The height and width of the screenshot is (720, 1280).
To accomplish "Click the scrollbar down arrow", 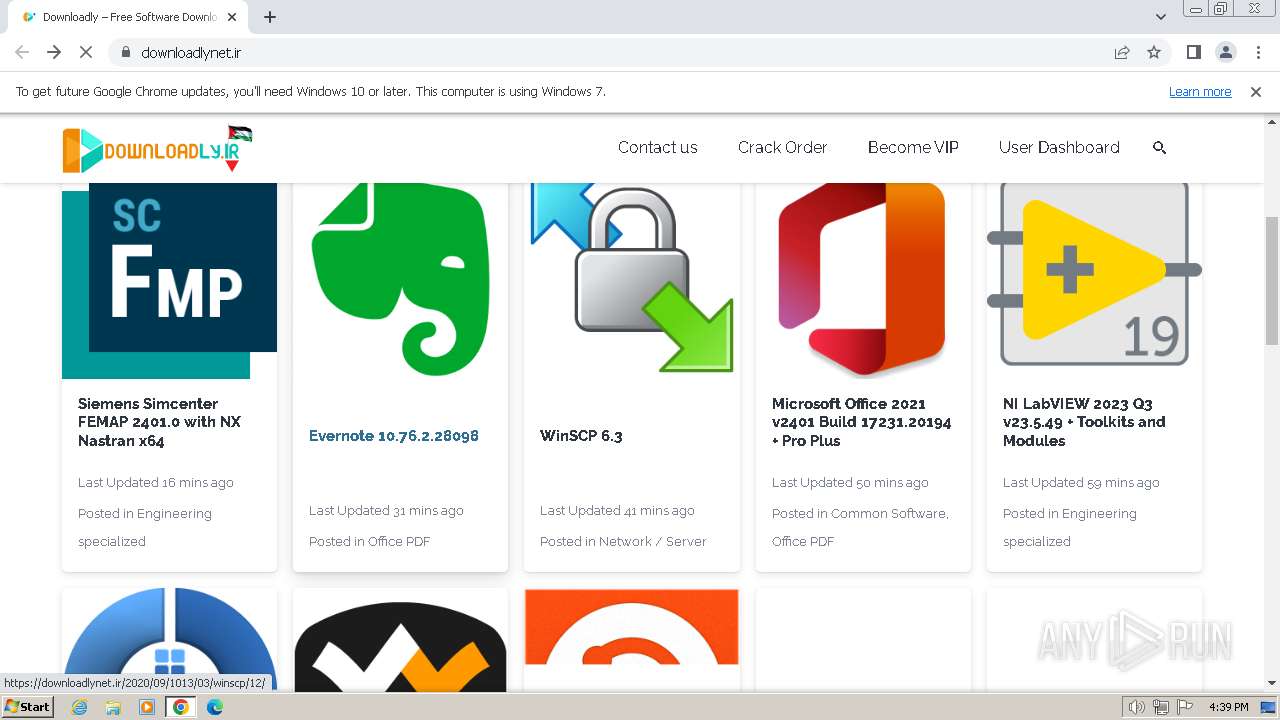I will (1271, 684).
